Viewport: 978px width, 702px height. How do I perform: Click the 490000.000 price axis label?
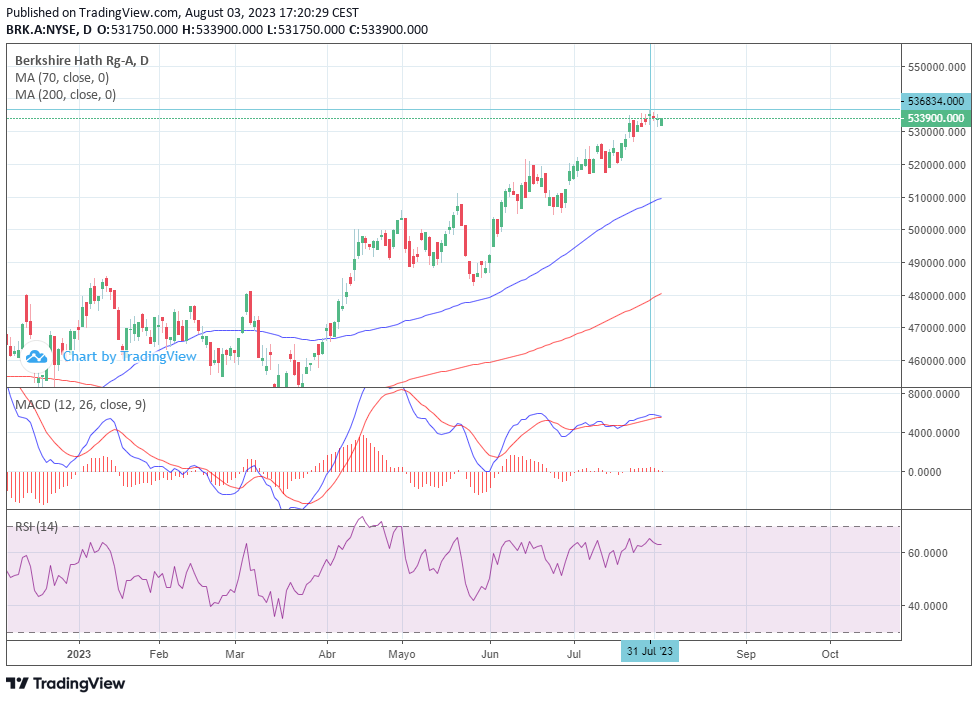pyautogui.click(x=937, y=263)
